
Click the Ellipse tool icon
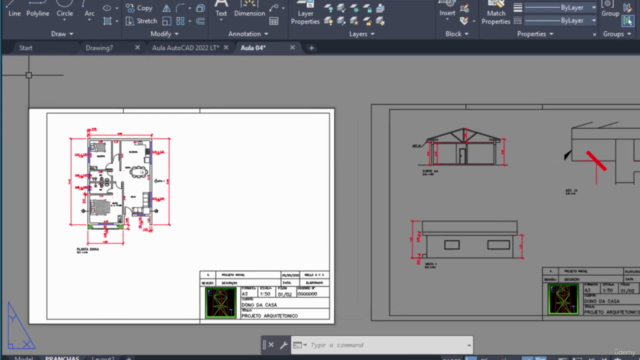click(107, 8)
